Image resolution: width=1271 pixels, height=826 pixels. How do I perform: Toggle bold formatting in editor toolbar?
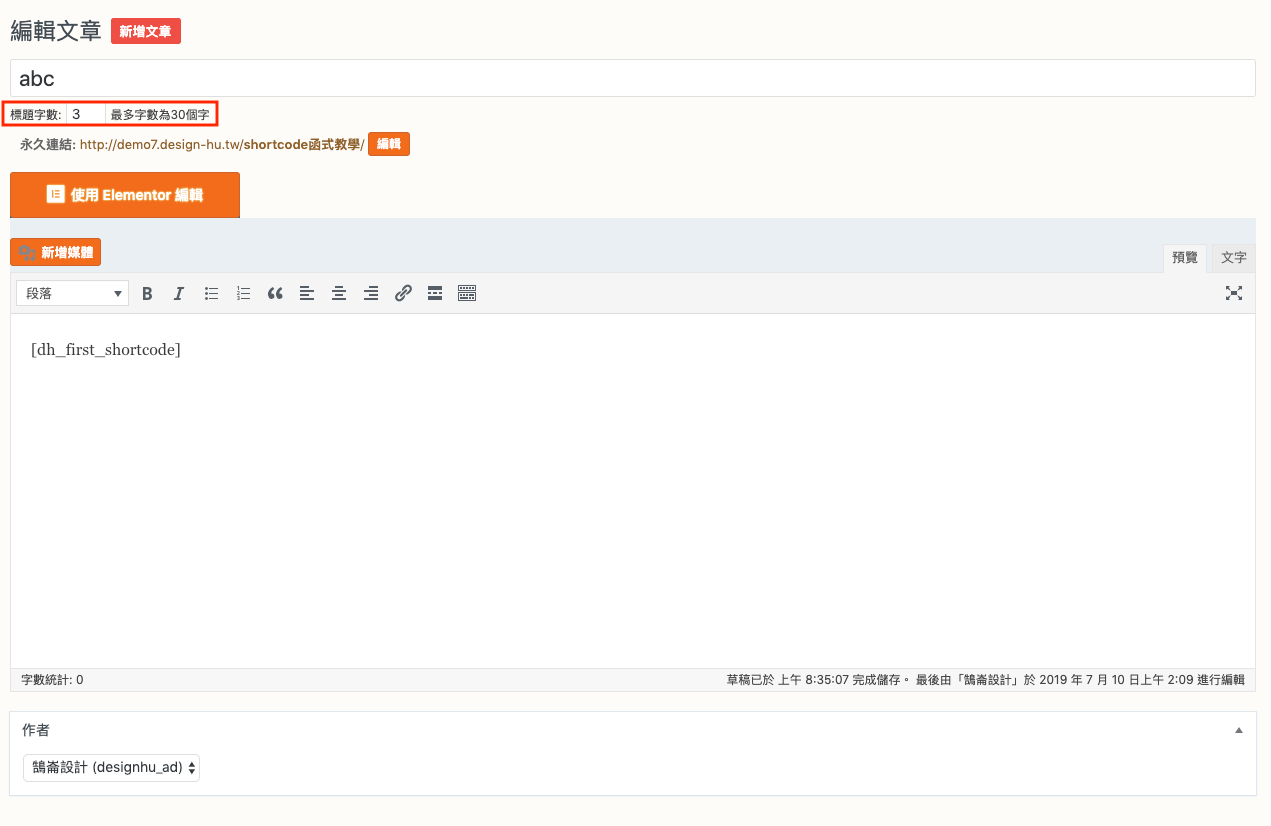[x=147, y=293]
